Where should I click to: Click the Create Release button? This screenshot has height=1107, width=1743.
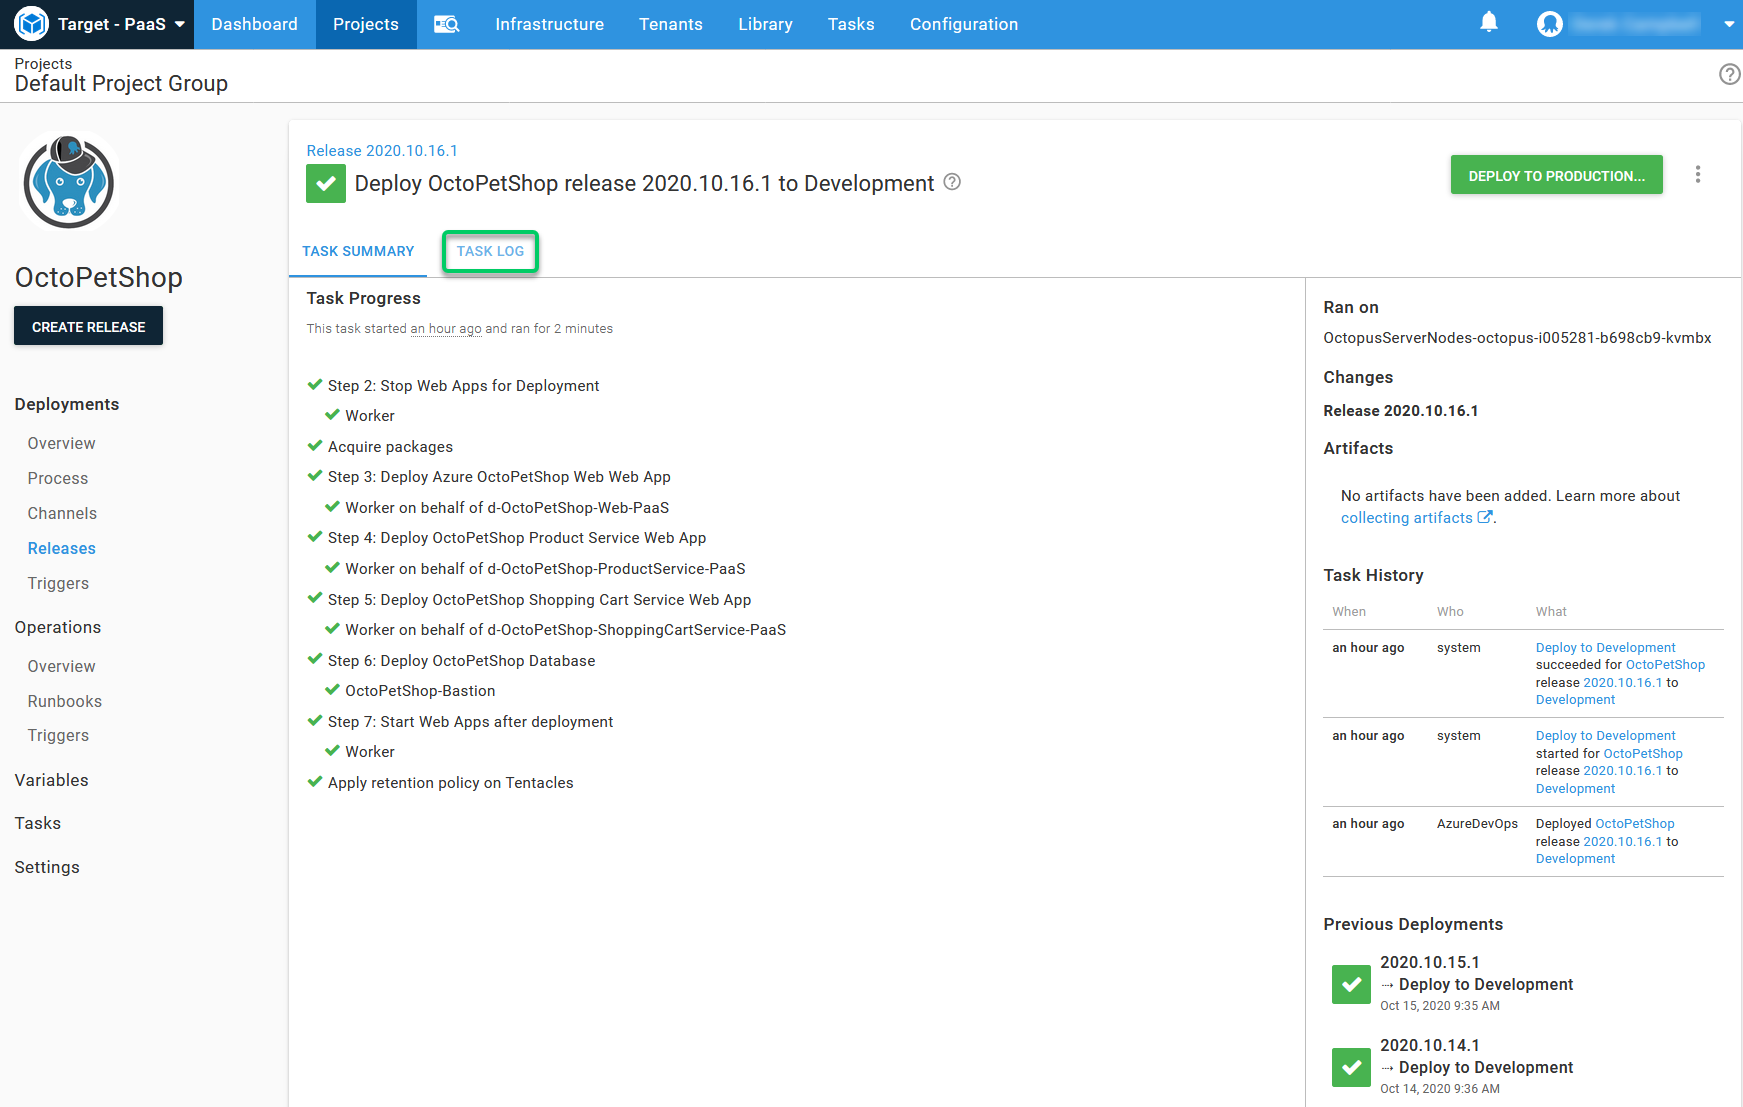coord(88,327)
